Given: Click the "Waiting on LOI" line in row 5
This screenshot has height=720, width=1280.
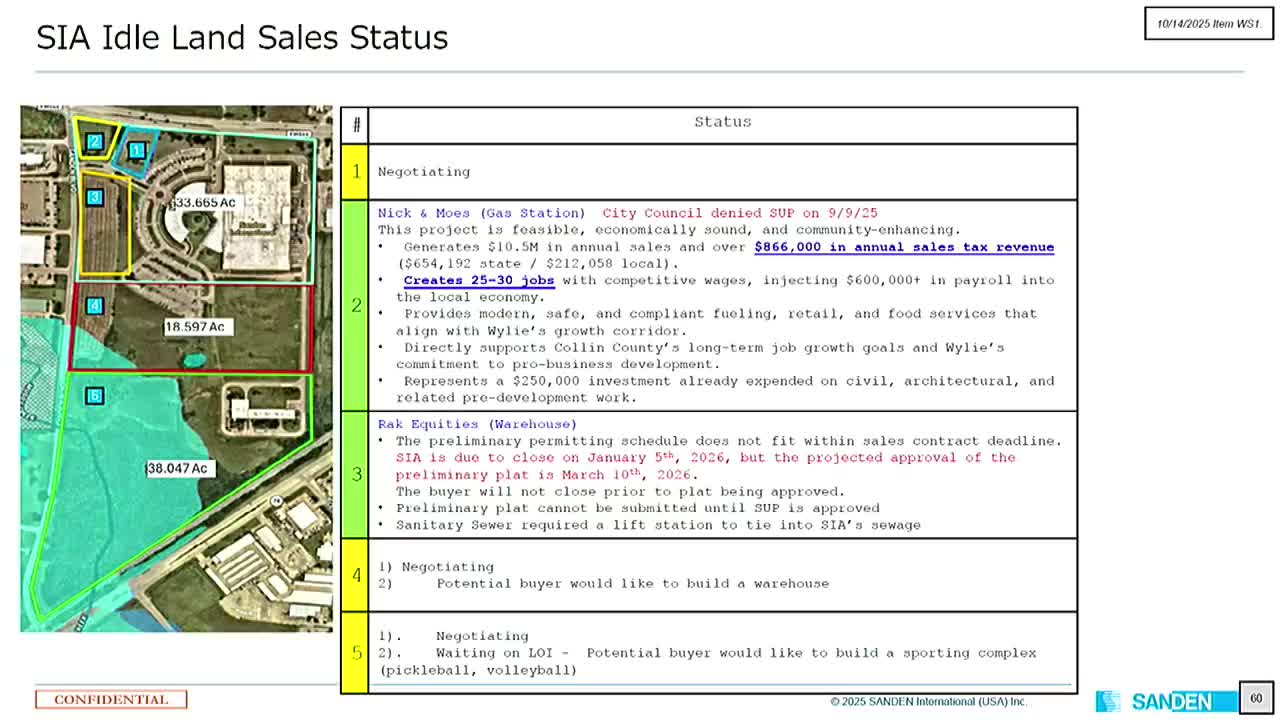Looking at the screenshot, I should [x=707, y=653].
